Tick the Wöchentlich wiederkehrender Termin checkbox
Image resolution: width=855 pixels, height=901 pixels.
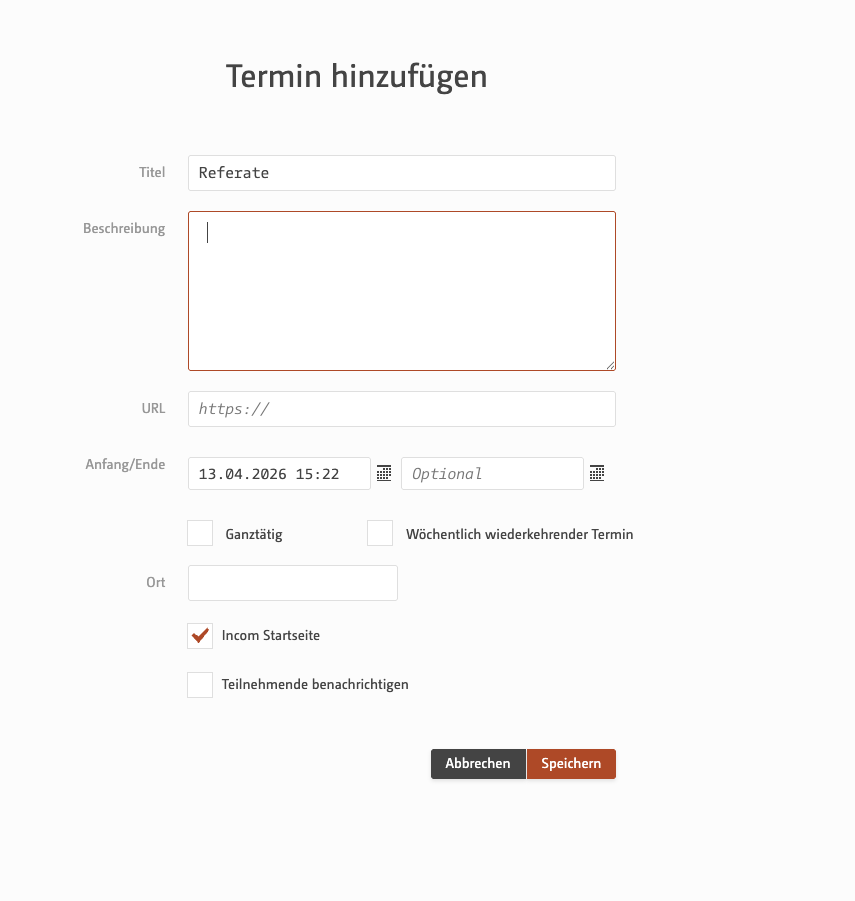pyautogui.click(x=380, y=533)
